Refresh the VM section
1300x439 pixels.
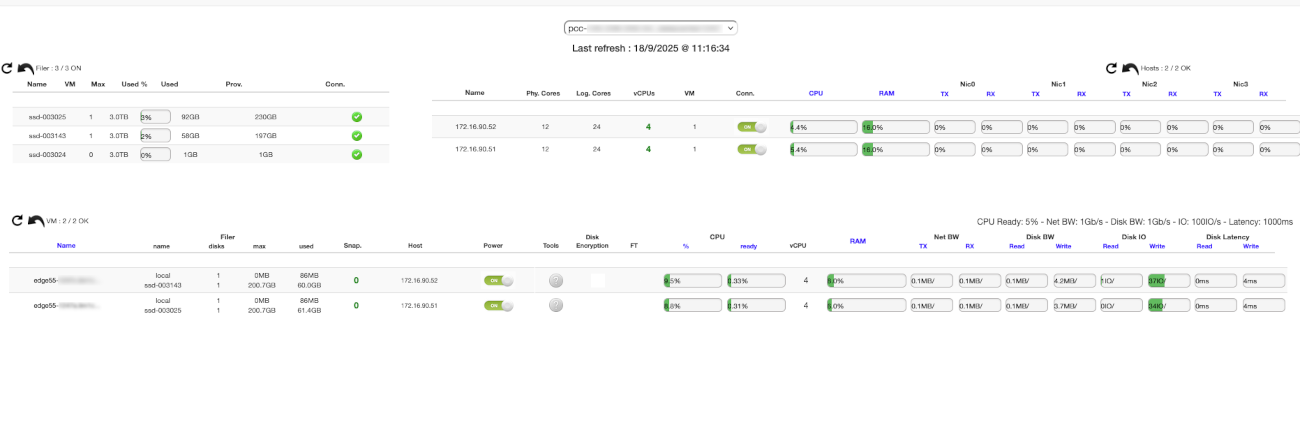coord(16,220)
